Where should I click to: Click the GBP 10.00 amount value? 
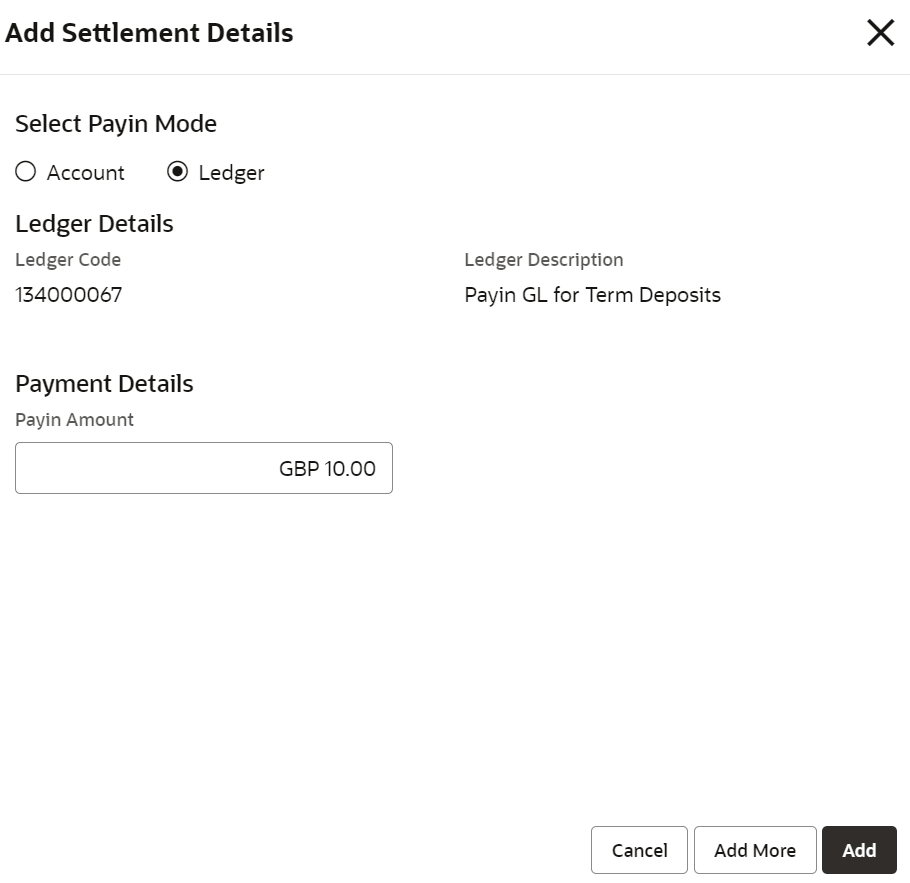(x=327, y=469)
